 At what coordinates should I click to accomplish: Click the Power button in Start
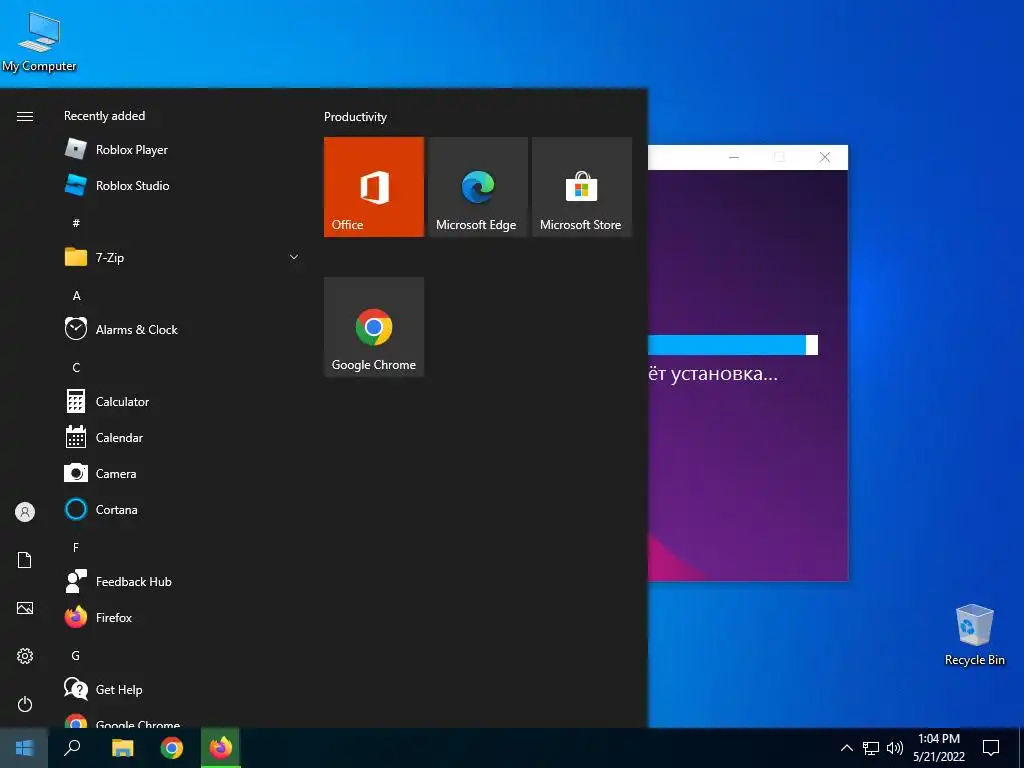[25, 704]
